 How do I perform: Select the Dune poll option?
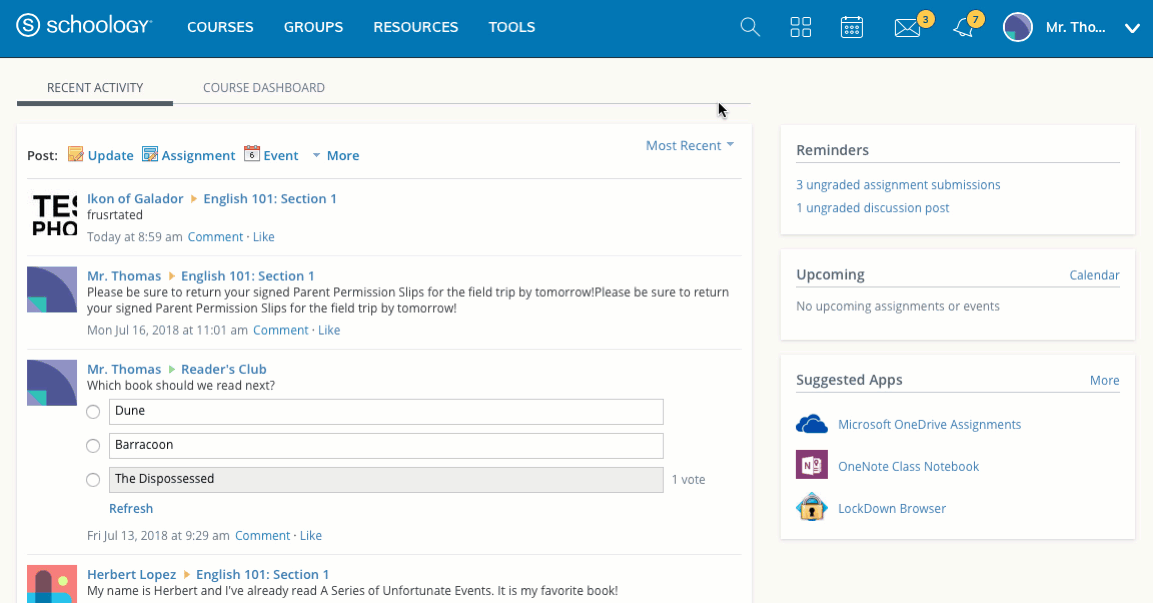[x=93, y=412]
